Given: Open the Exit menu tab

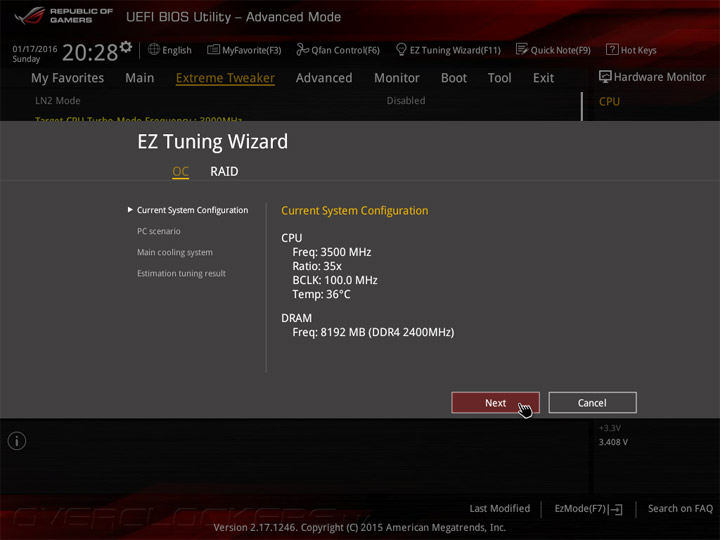Looking at the screenshot, I should (543, 78).
